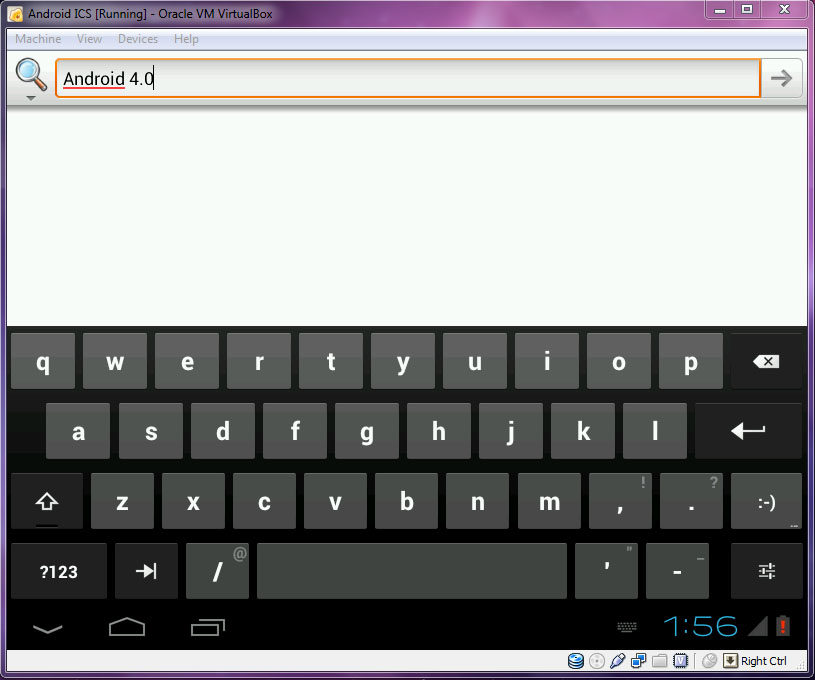The image size is (815, 680).
Task: Tap the space bar
Action: (412, 571)
